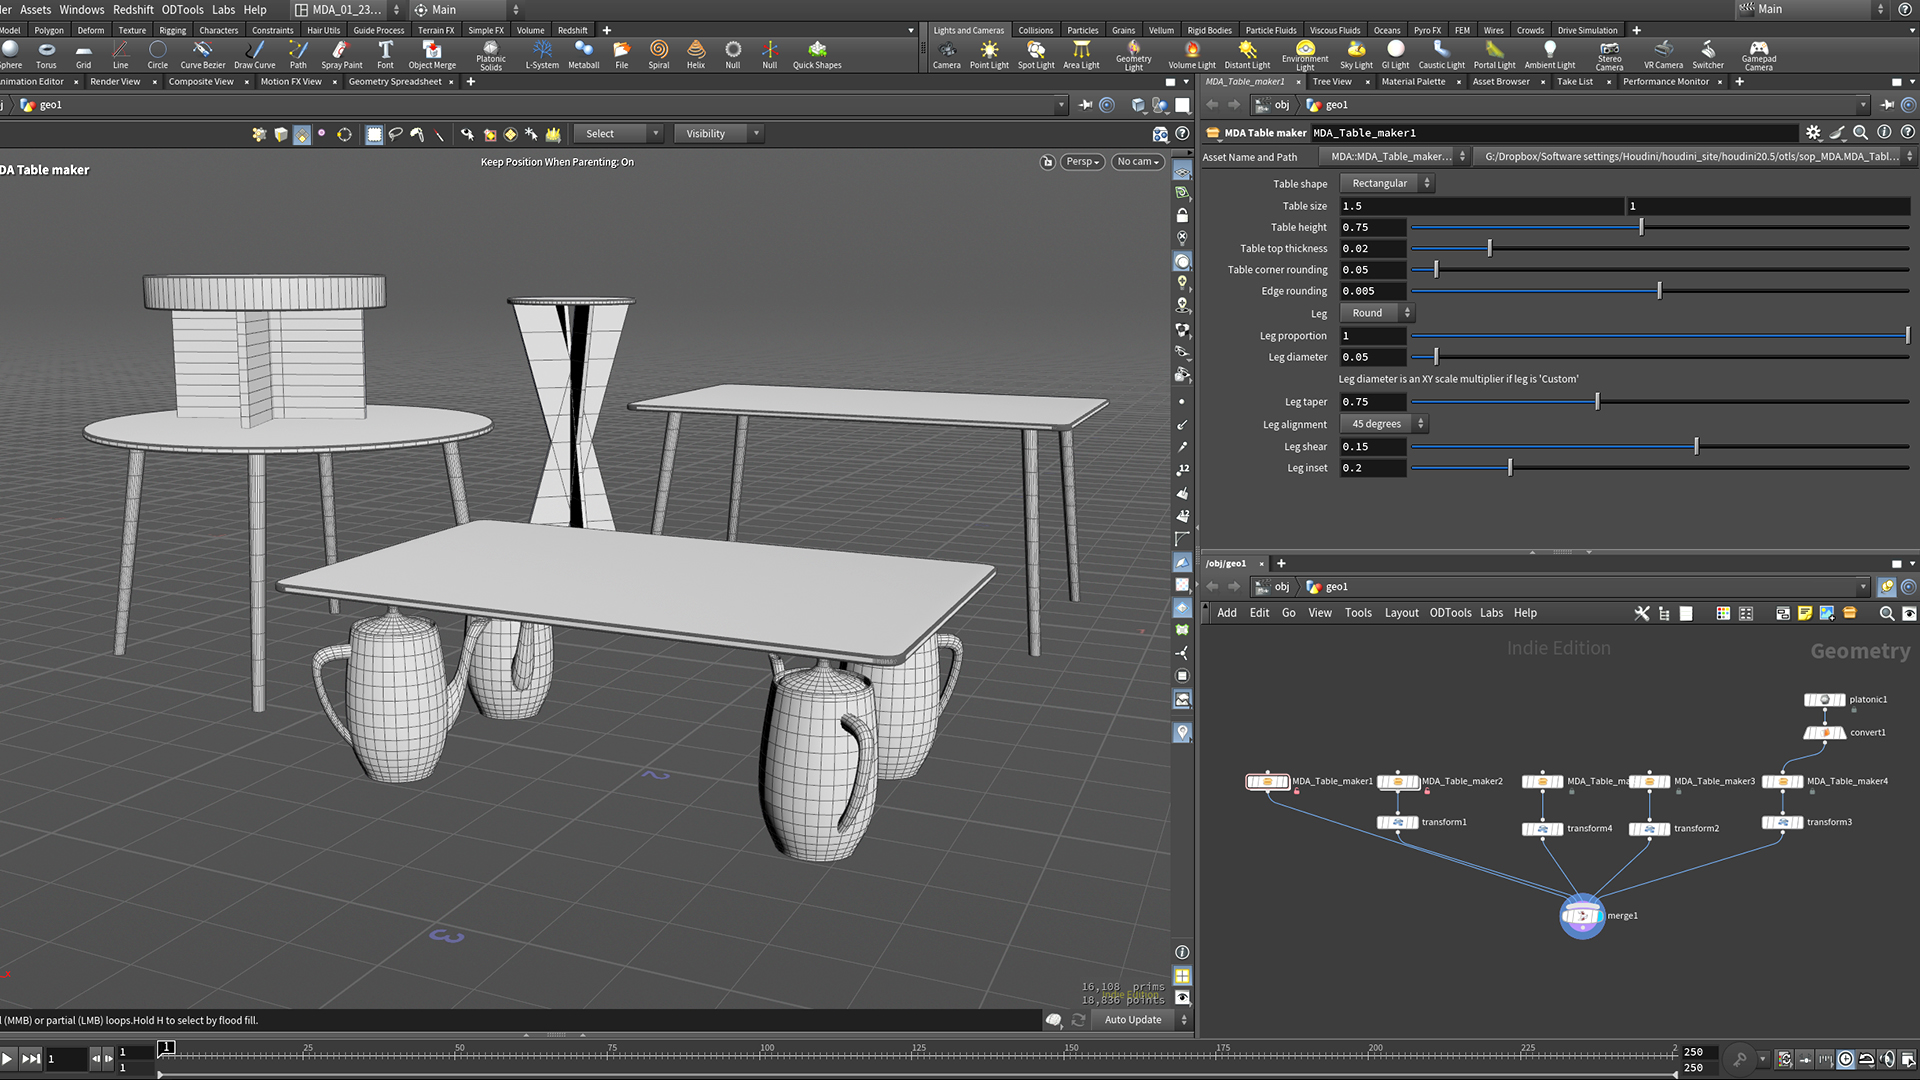Toggle Auto Update mode at viewport bottom
The width and height of the screenshot is (1920, 1080).
[1133, 1019]
